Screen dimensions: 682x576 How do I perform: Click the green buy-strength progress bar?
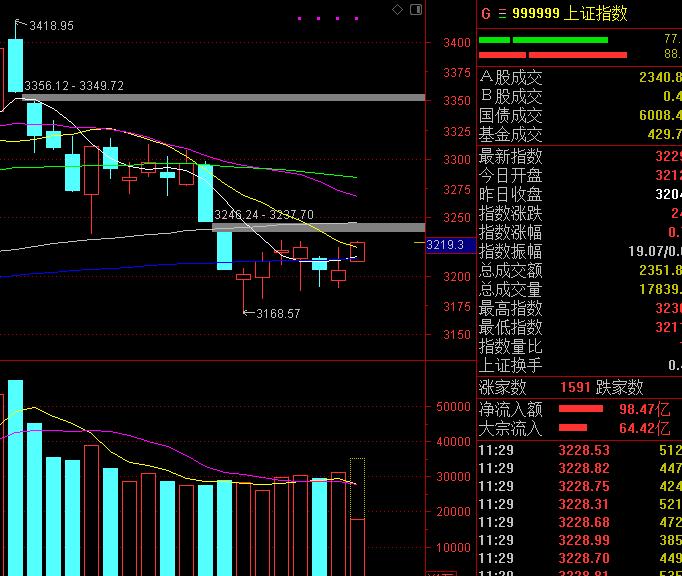543,40
